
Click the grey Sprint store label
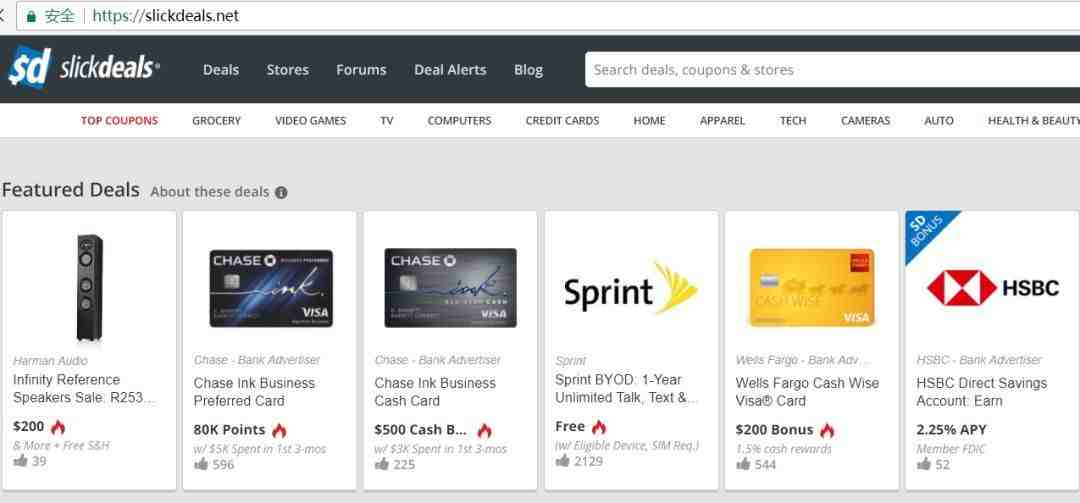tap(570, 360)
